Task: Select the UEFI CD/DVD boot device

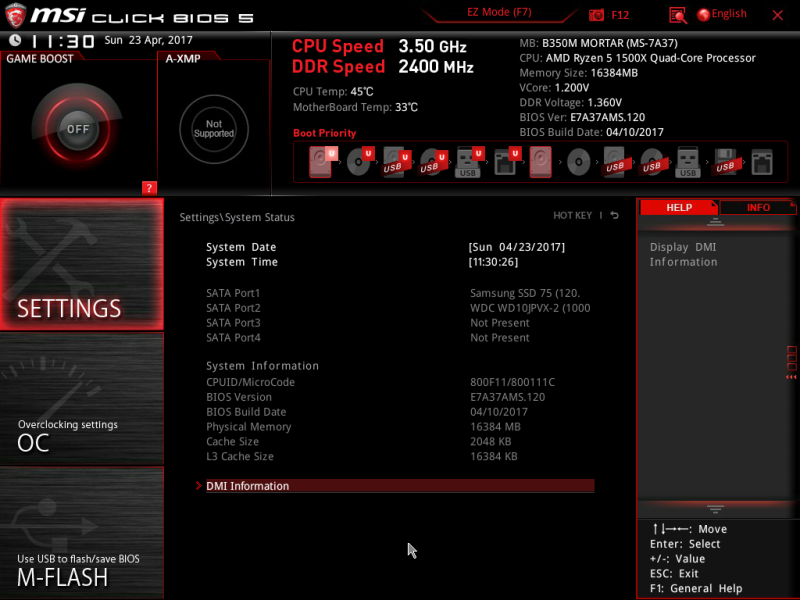Action: pyautogui.click(x=359, y=162)
